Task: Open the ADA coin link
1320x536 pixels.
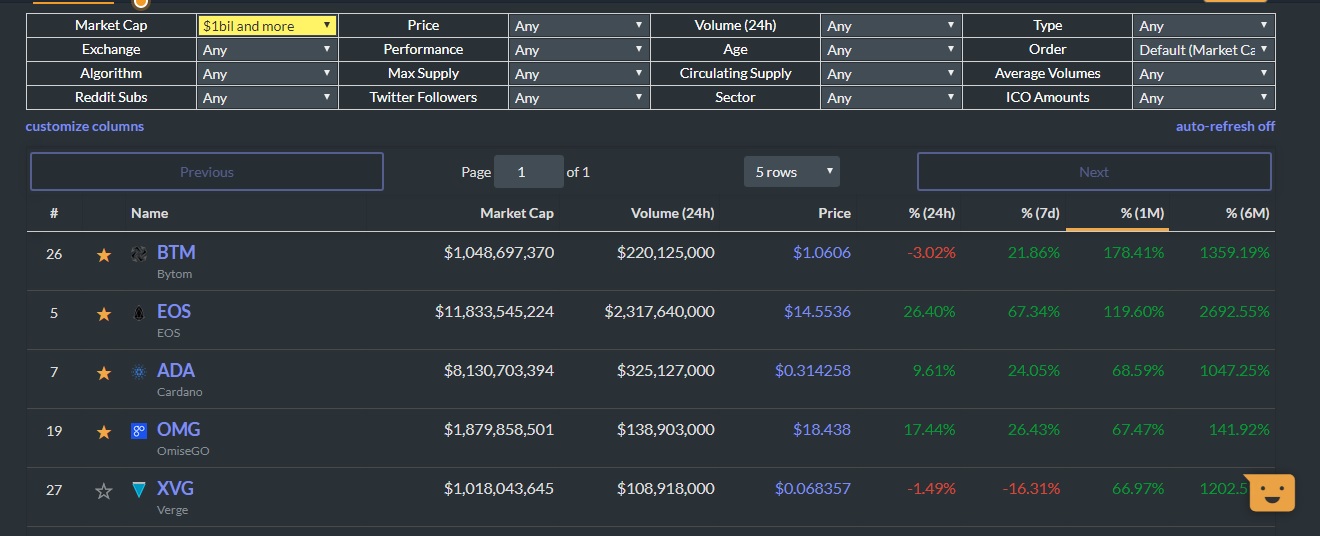Action: coord(176,371)
